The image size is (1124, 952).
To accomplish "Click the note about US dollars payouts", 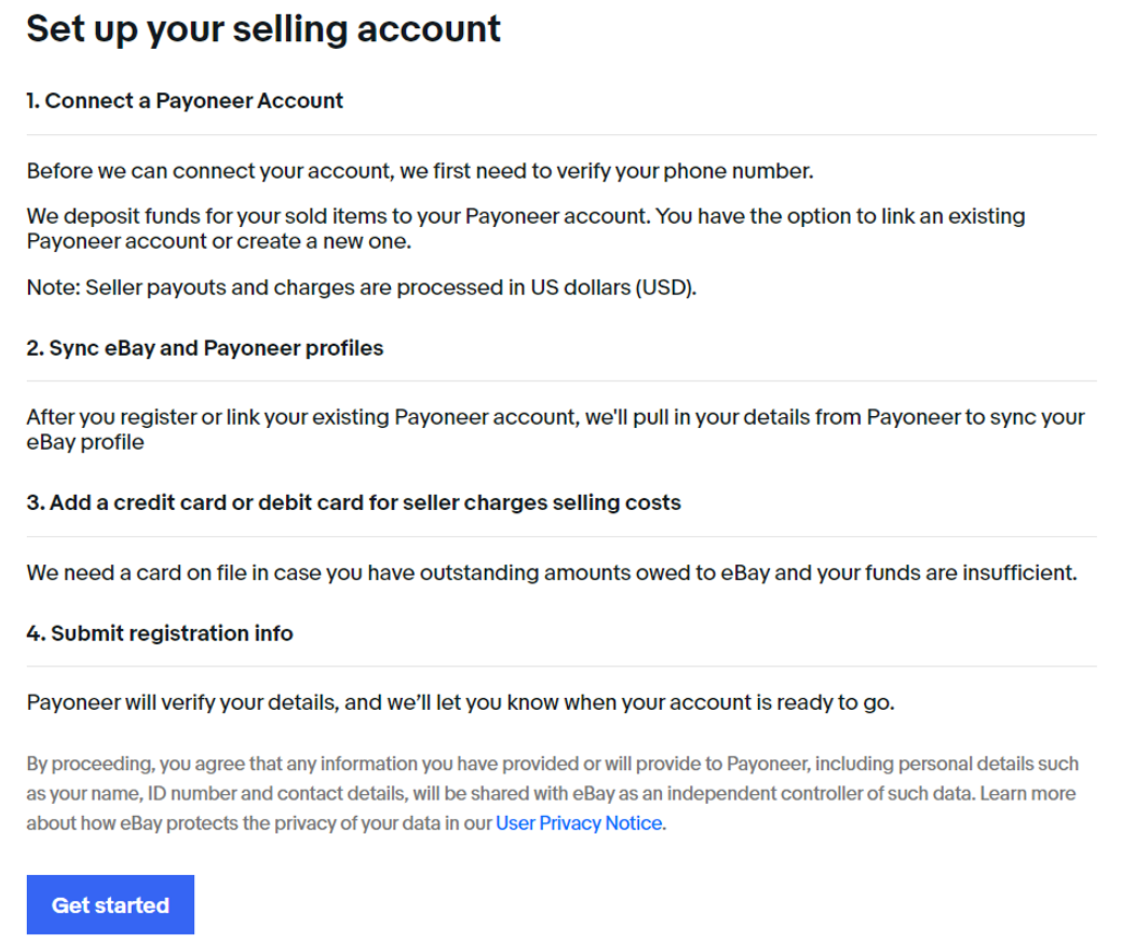I will [361, 287].
